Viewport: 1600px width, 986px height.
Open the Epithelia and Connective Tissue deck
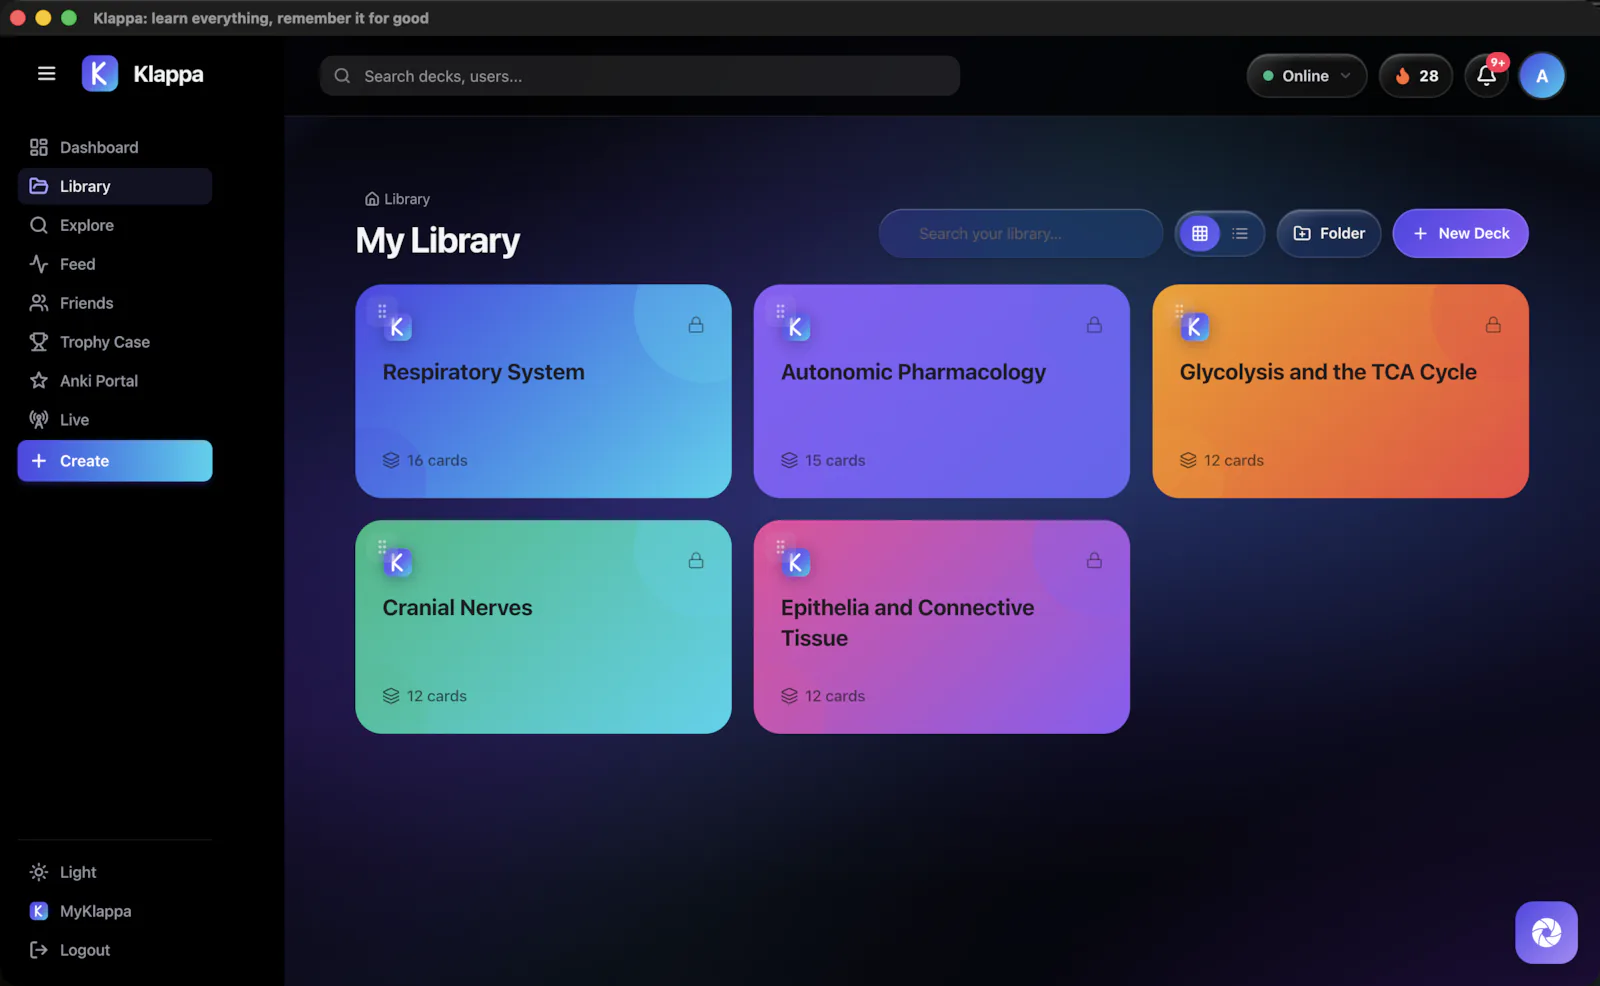(x=941, y=627)
